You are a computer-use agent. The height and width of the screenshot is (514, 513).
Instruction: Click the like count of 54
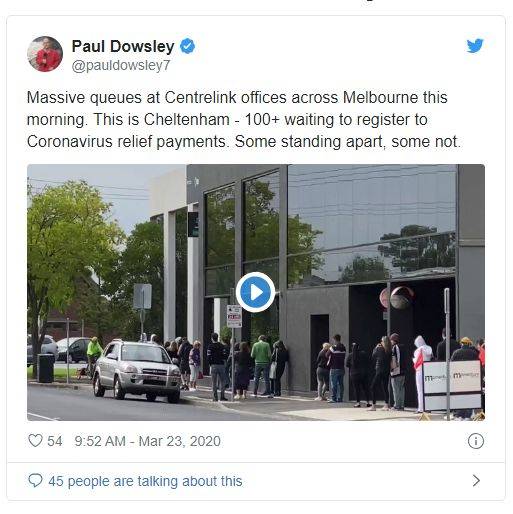tap(55, 441)
